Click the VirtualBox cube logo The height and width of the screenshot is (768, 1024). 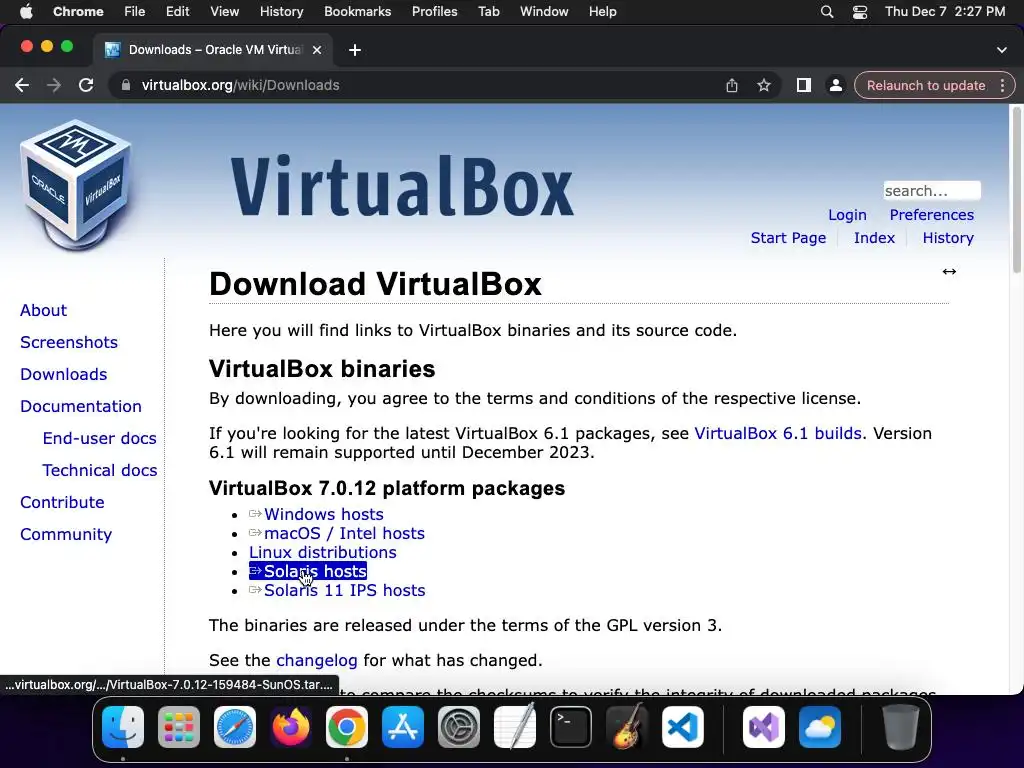coord(76,185)
